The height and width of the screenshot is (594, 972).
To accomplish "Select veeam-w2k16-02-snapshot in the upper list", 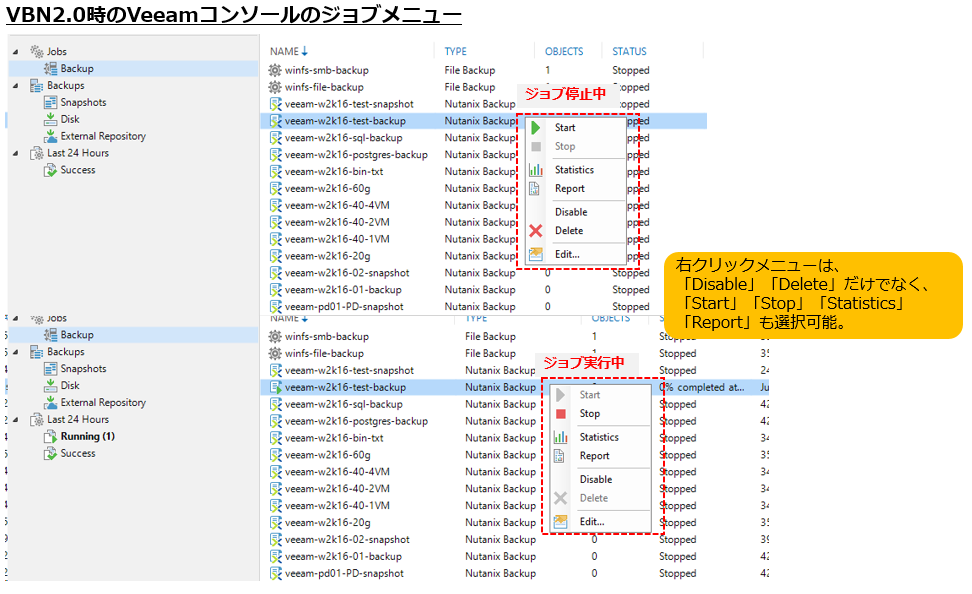I will pyautogui.click(x=347, y=273).
